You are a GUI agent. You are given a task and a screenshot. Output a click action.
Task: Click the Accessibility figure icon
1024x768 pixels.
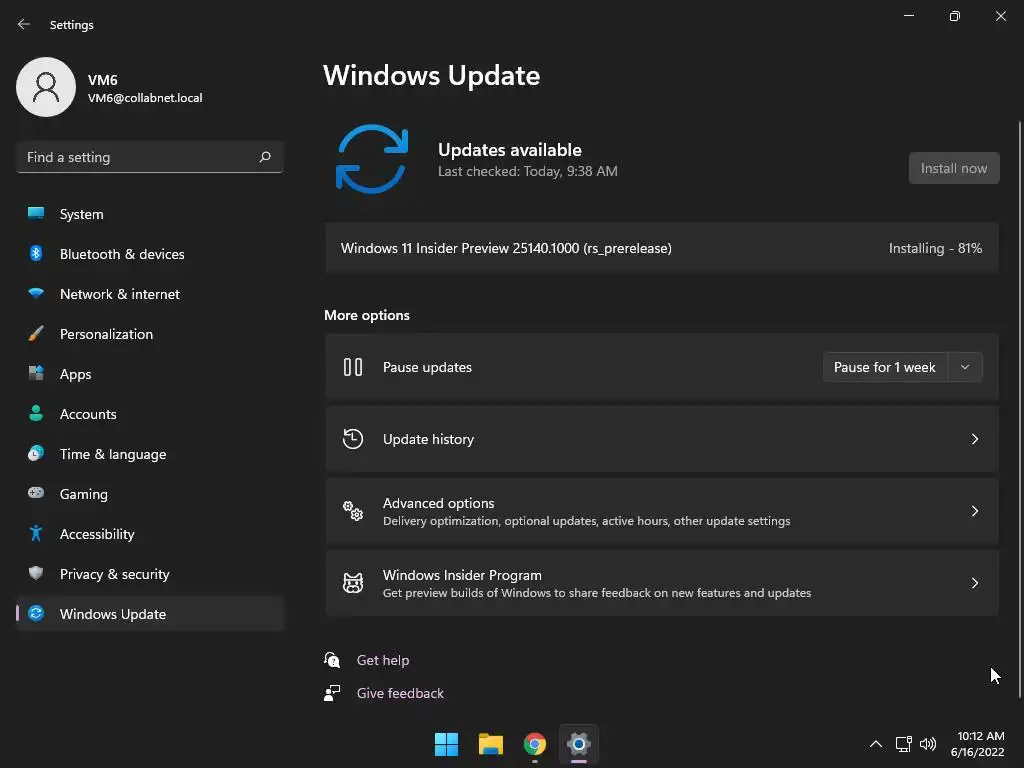[36, 534]
